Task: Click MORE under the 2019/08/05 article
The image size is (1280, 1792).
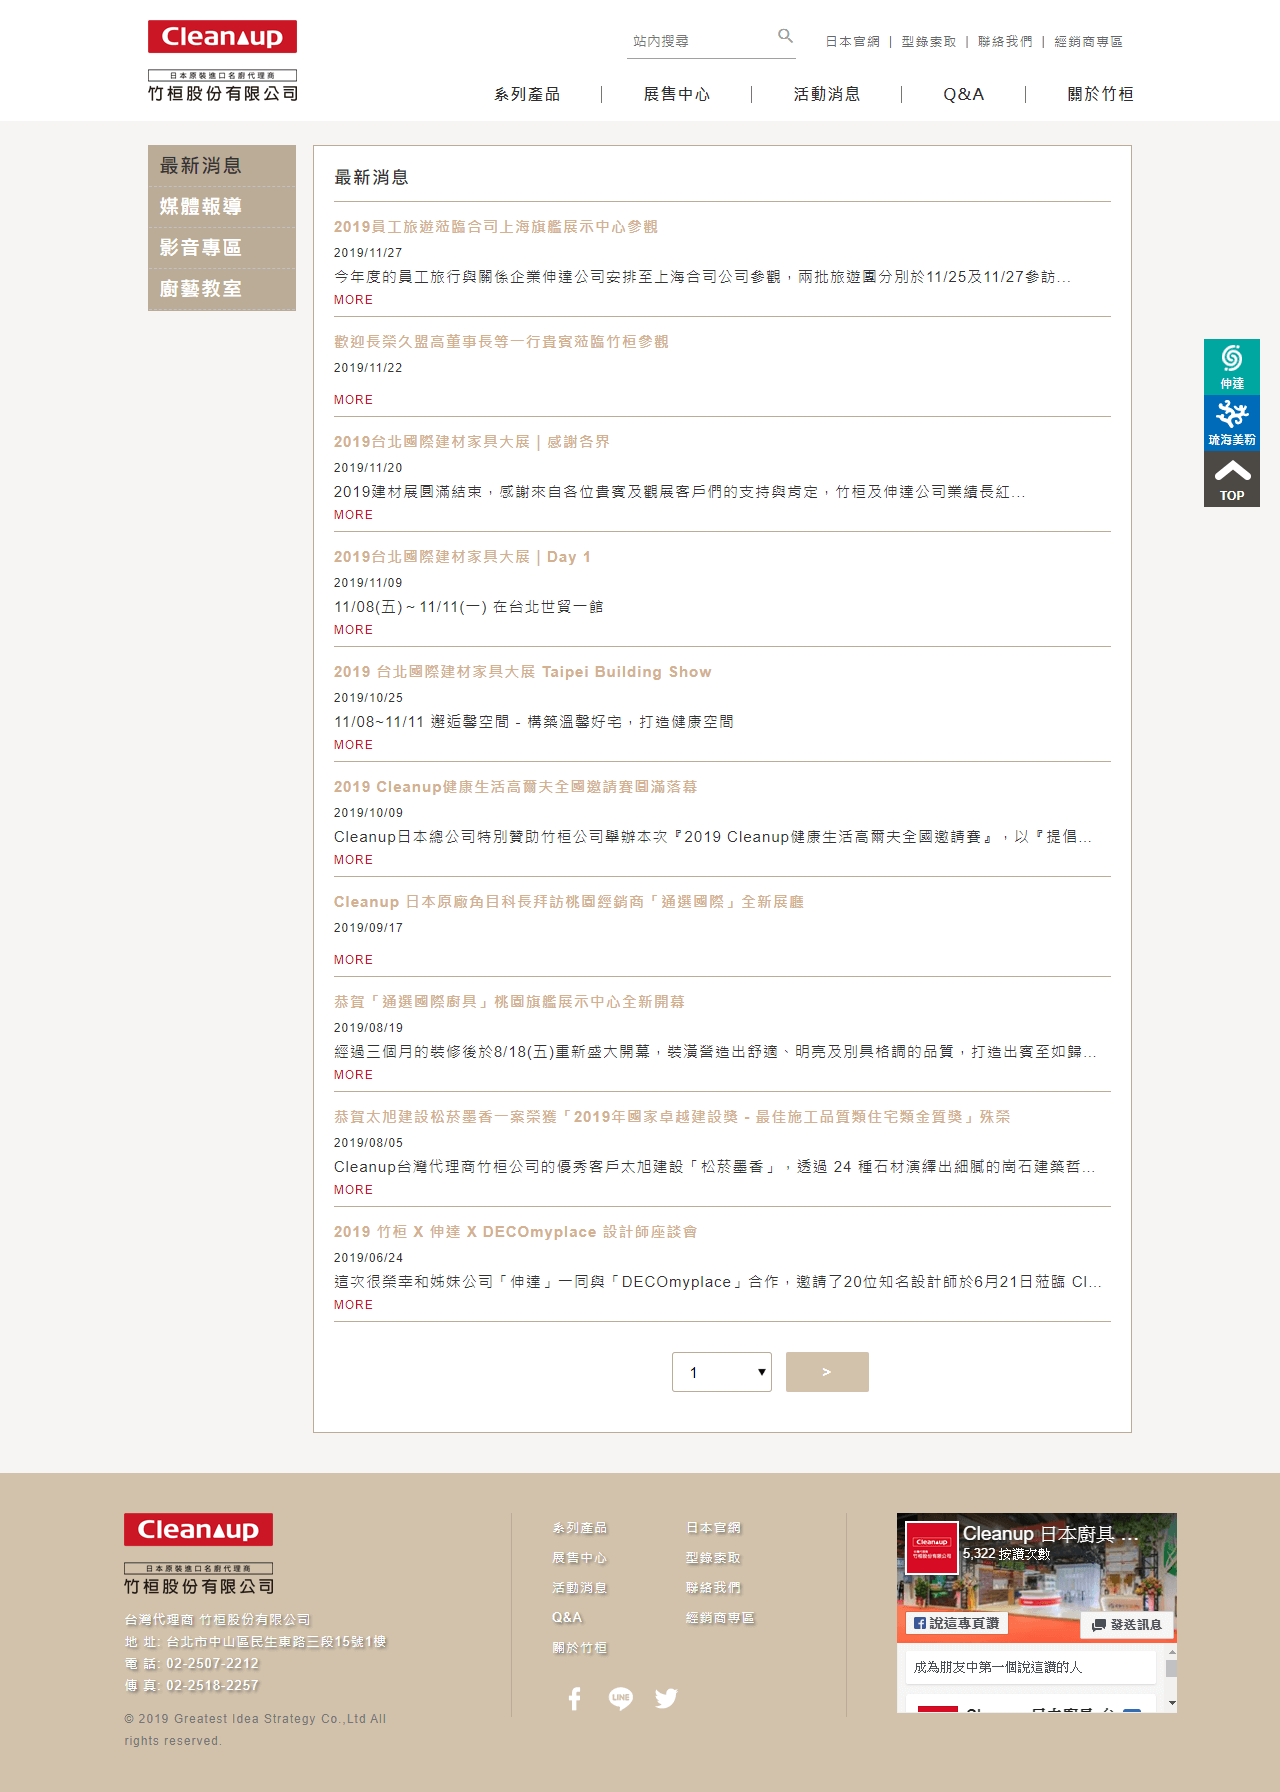Action: coord(353,1190)
